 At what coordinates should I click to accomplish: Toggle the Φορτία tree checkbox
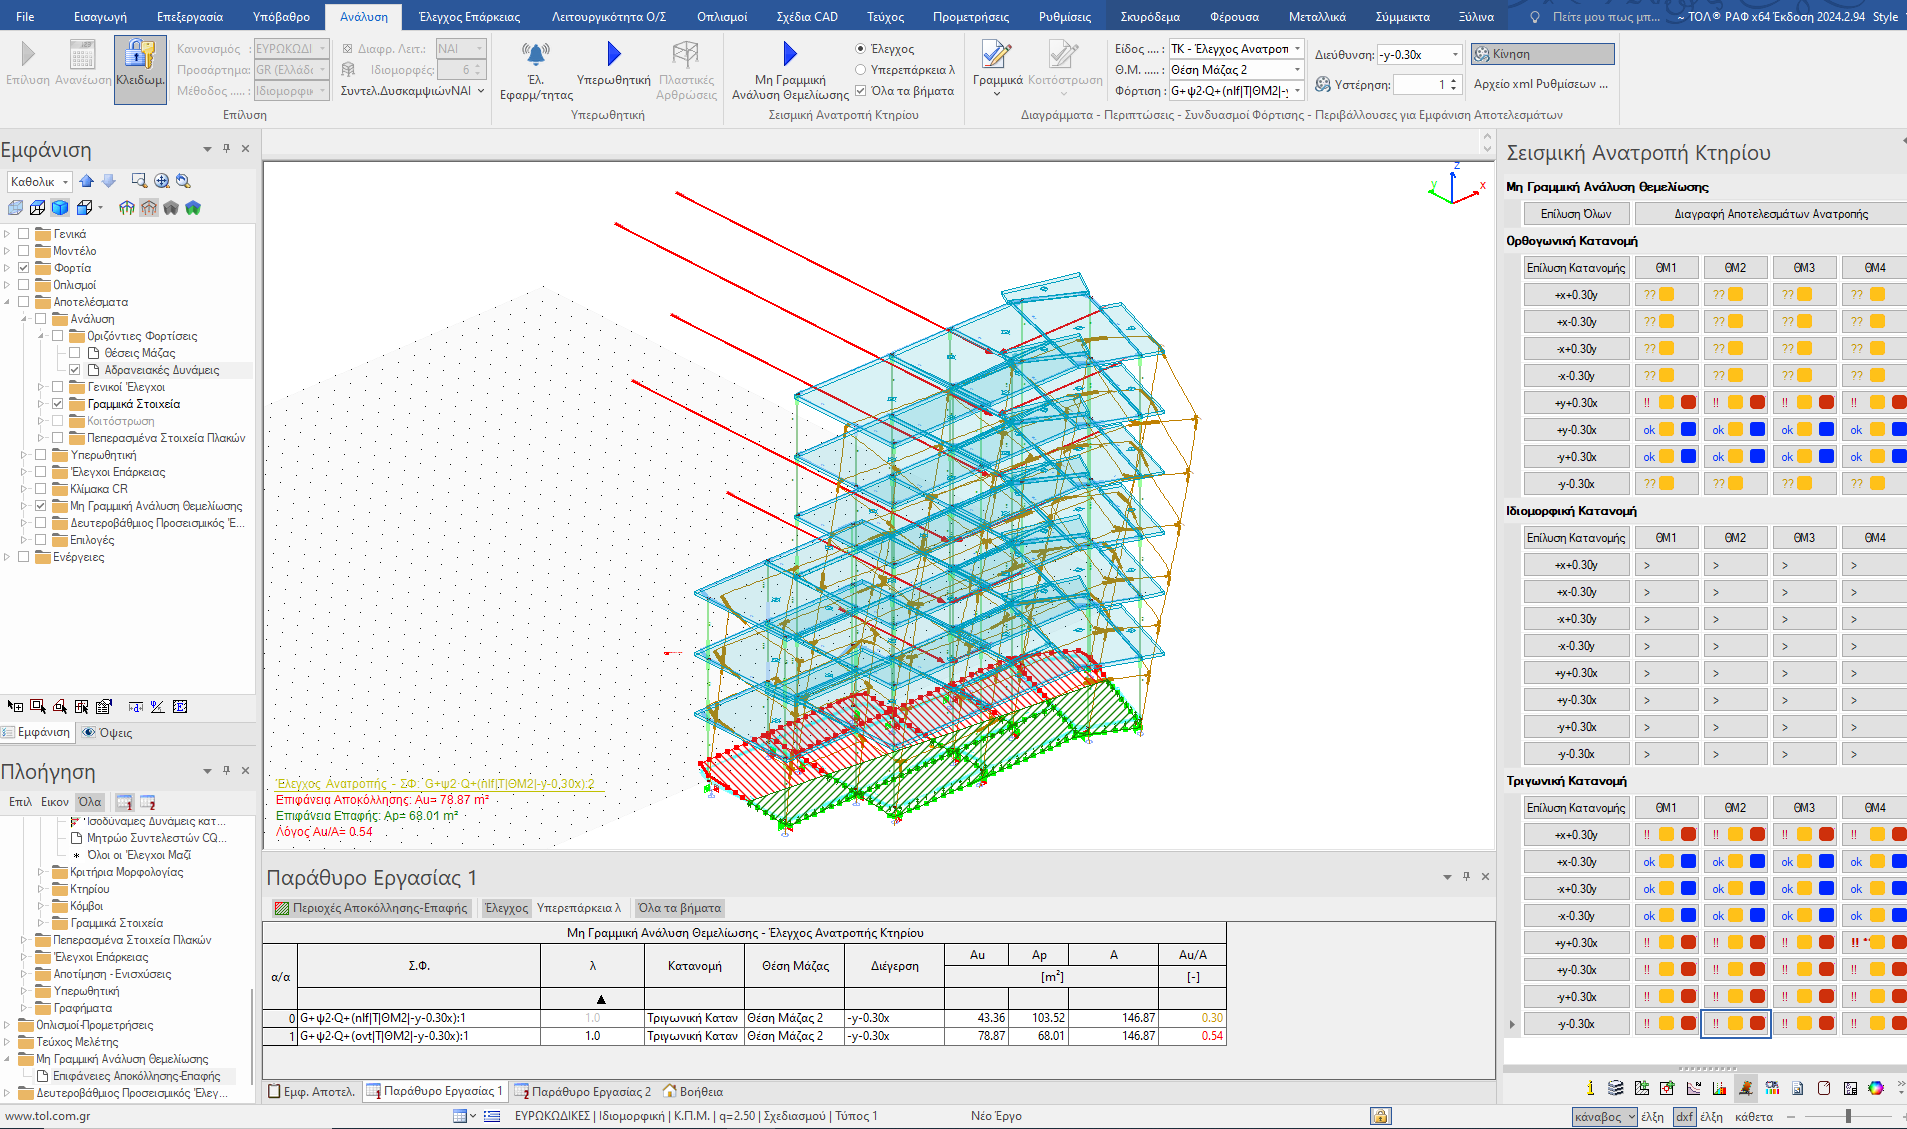coord(24,268)
